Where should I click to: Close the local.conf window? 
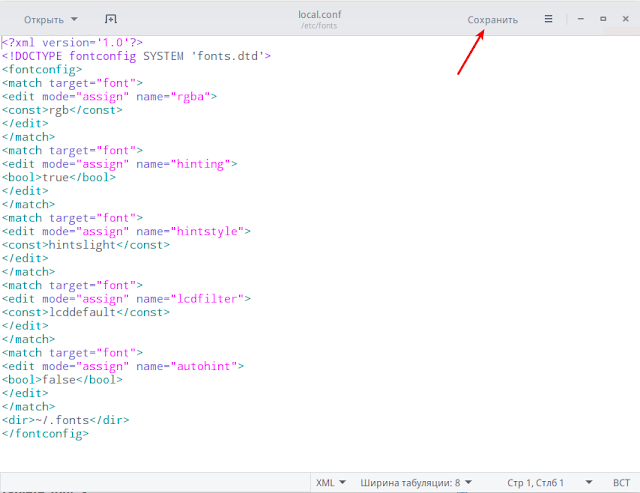pyautogui.click(x=625, y=19)
